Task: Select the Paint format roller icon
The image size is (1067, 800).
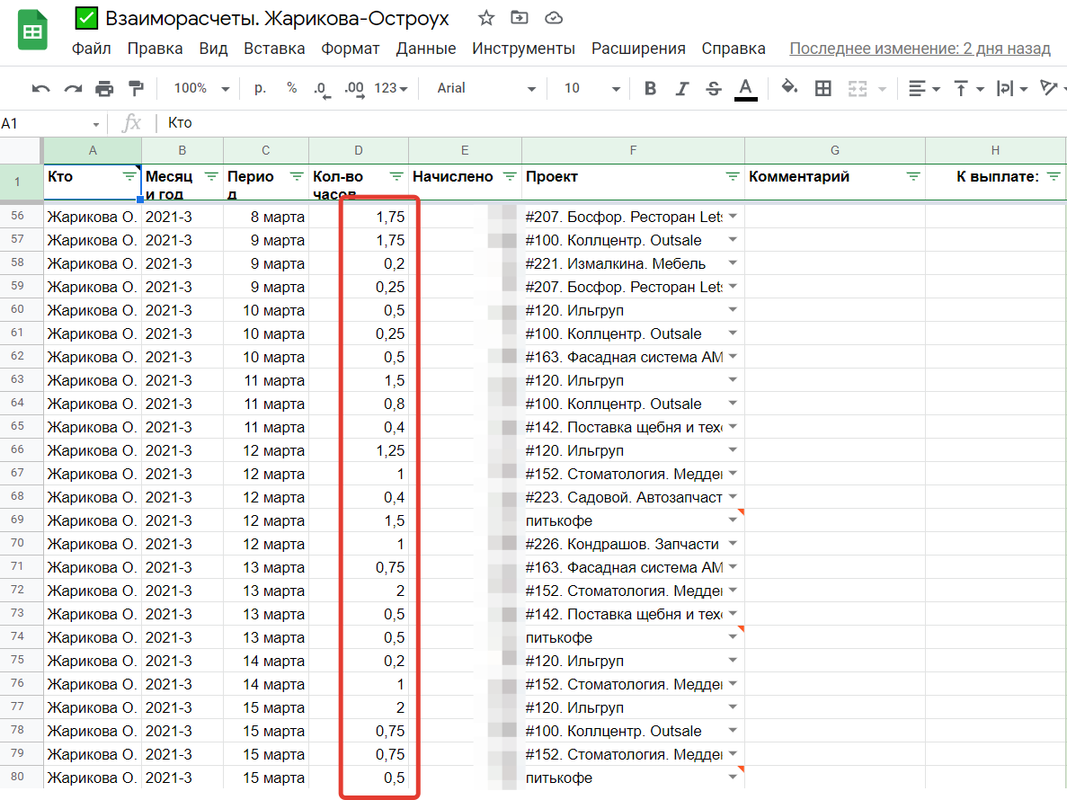Action: point(136,88)
